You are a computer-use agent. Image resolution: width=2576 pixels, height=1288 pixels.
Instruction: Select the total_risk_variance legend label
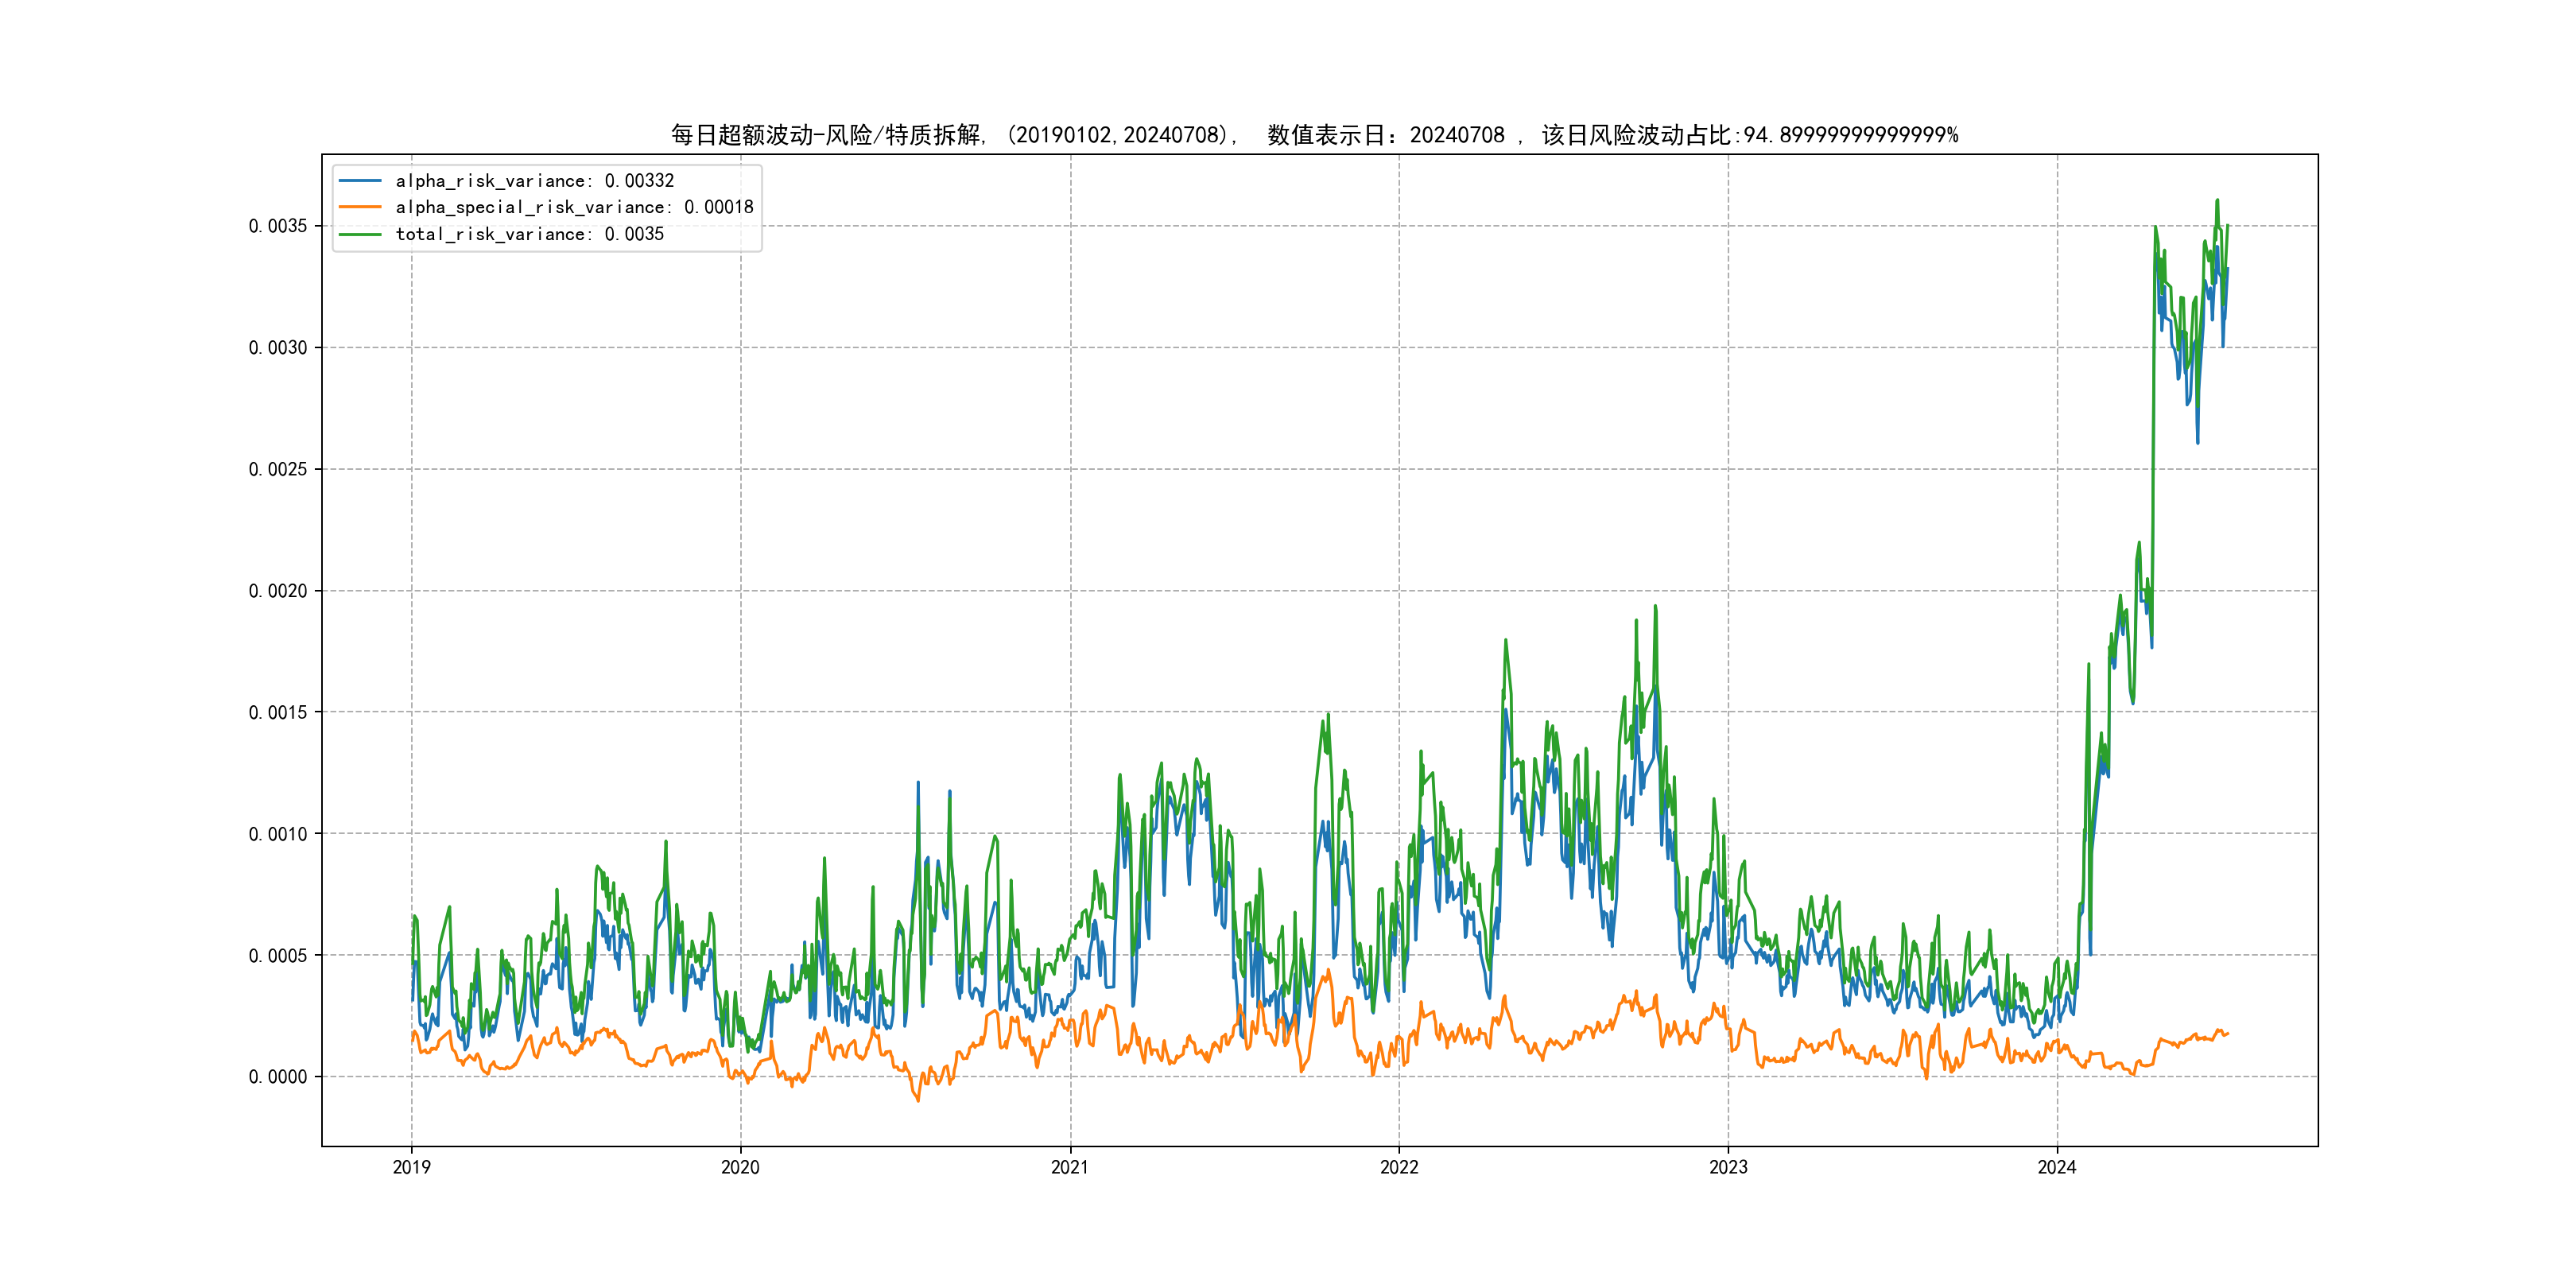(529, 234)
